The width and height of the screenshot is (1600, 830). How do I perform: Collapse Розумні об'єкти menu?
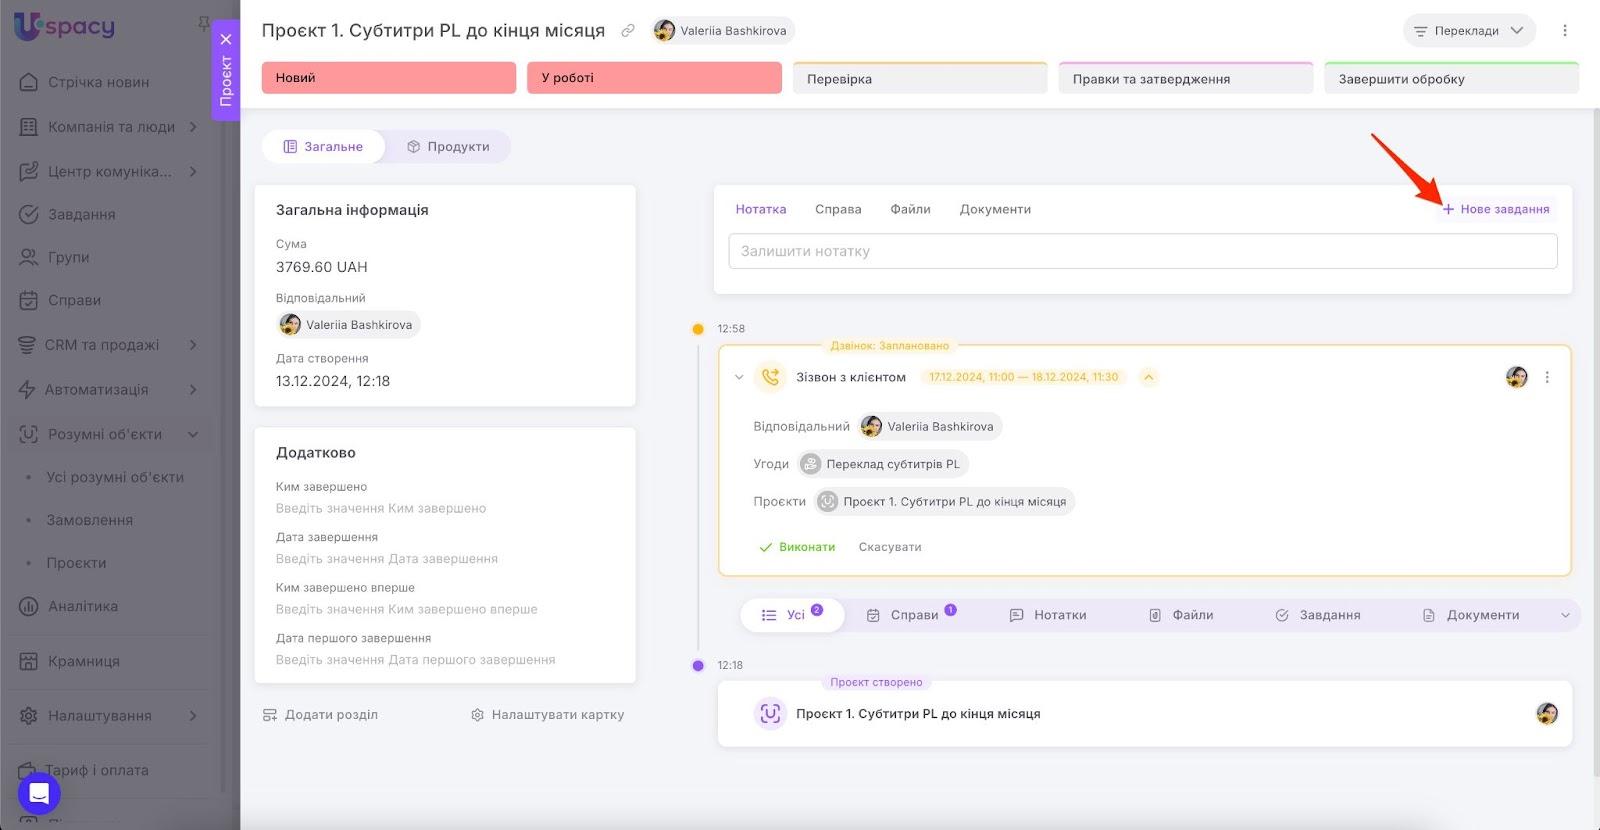pyautogui.click(x=109, y=434)
